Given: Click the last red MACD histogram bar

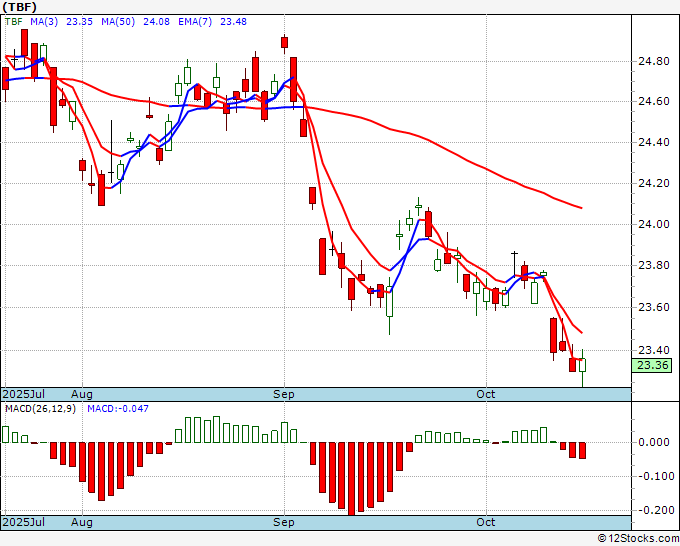Looking at the screenshot, I should 582,451.
